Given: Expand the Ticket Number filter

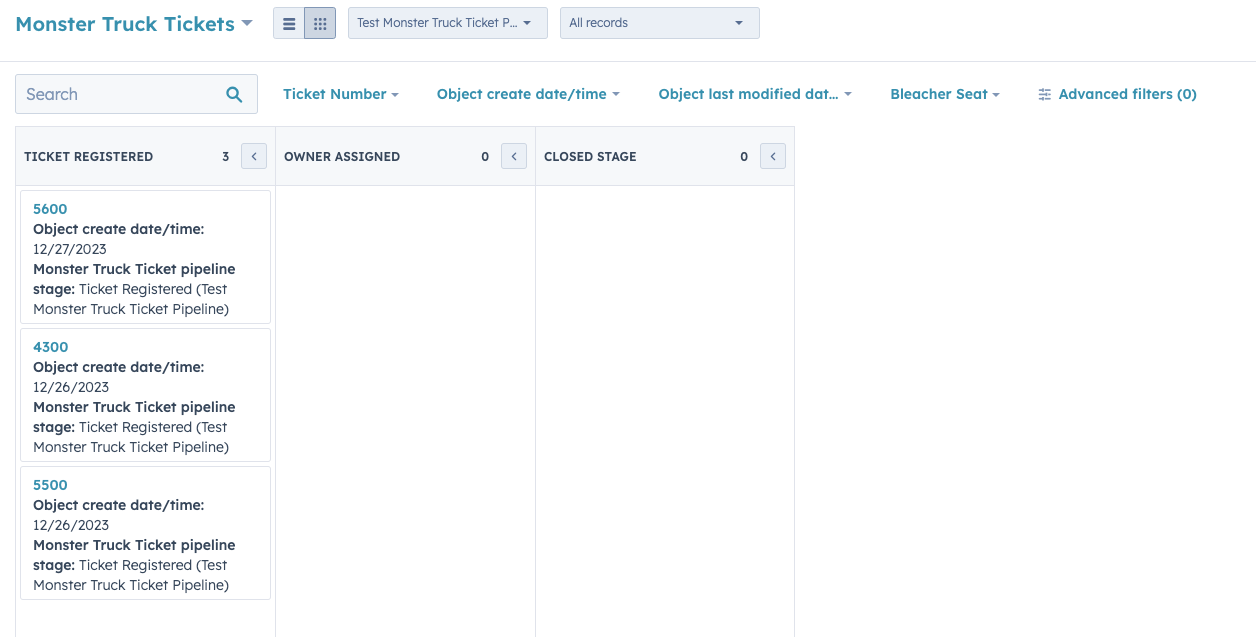Looking at the screenshot, I should 340,93.
